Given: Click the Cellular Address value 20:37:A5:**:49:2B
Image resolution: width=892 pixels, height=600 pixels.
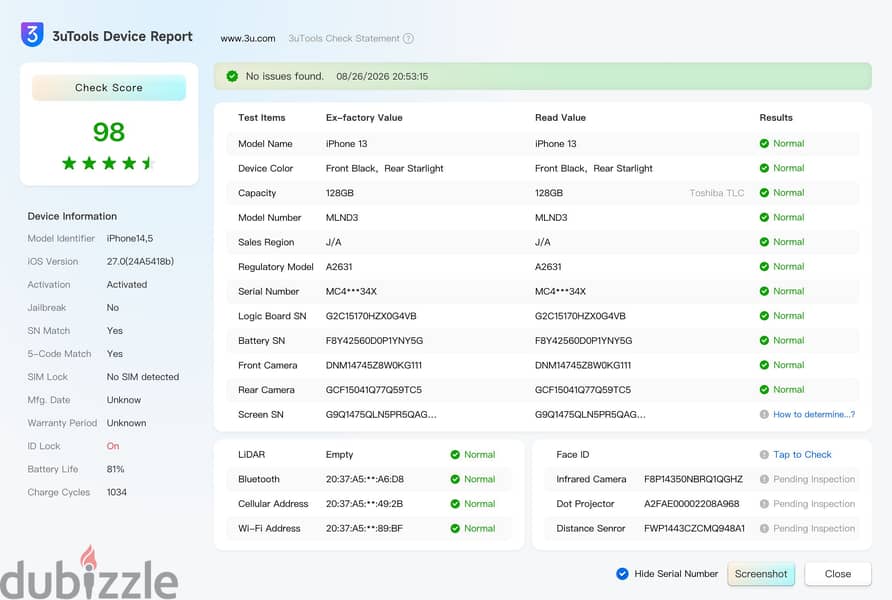Looking at the screenshot, I should (364, 503).
